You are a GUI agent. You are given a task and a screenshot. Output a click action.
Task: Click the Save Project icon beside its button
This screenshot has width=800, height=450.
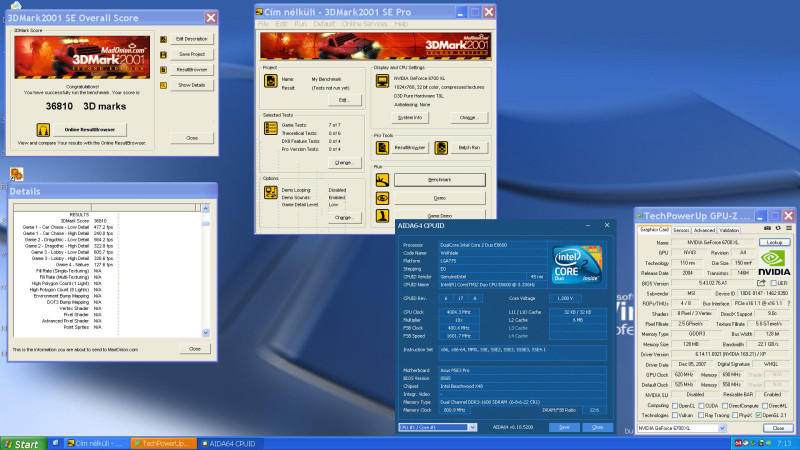click(163, 55)
